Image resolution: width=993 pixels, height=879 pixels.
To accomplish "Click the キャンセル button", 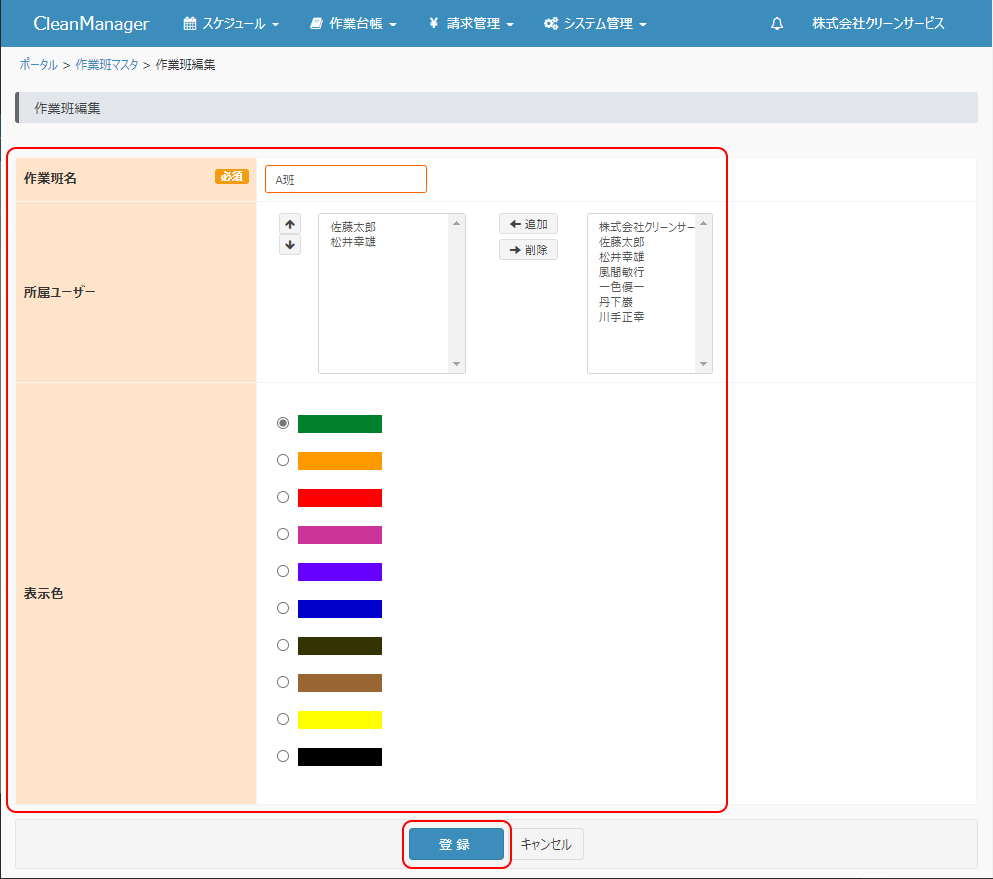I will tap(546, 844).
